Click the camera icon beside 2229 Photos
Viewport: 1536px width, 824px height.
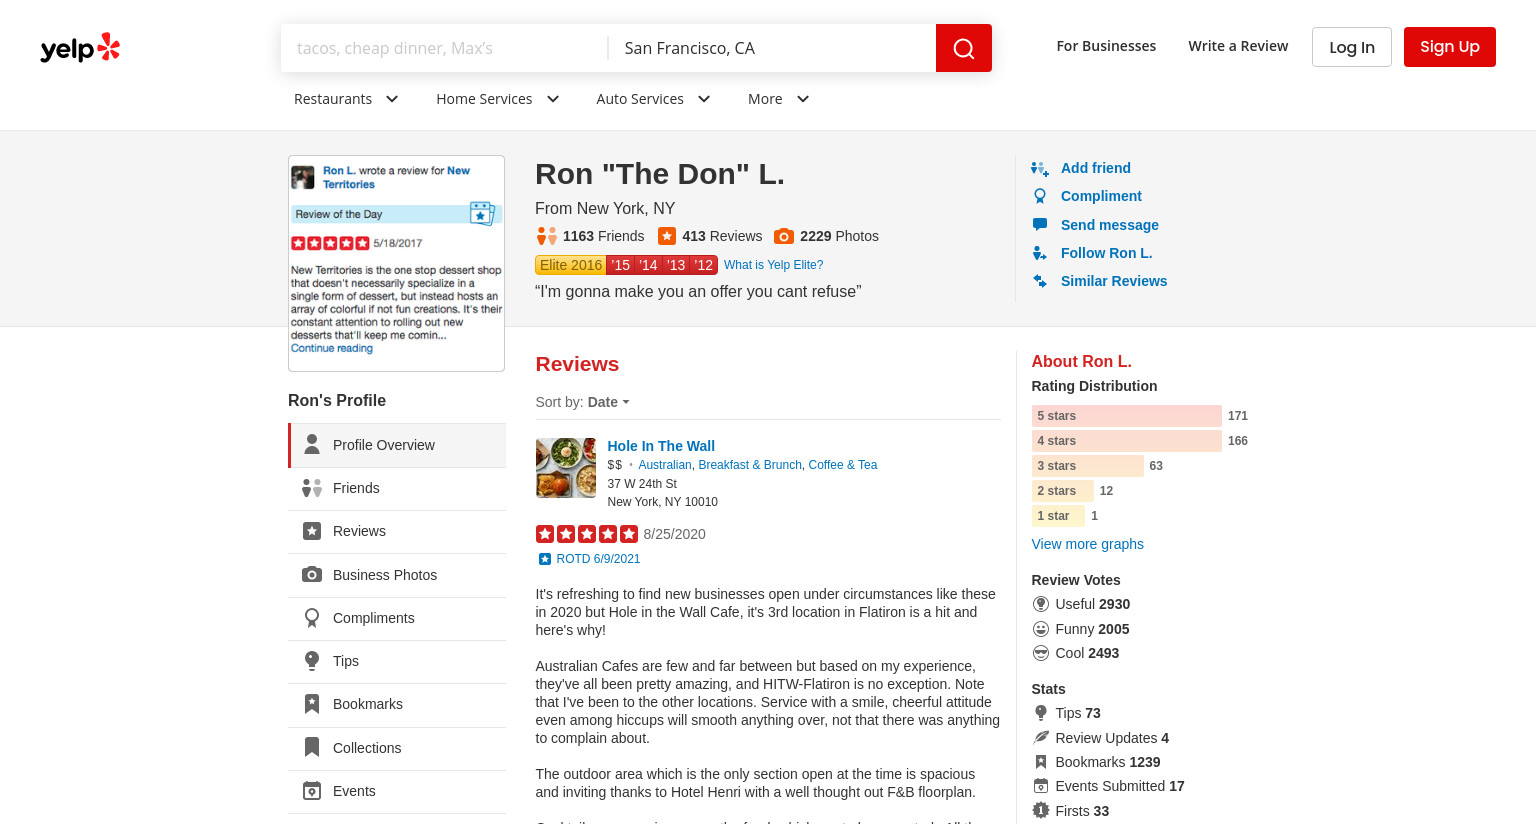pos(784,236)
